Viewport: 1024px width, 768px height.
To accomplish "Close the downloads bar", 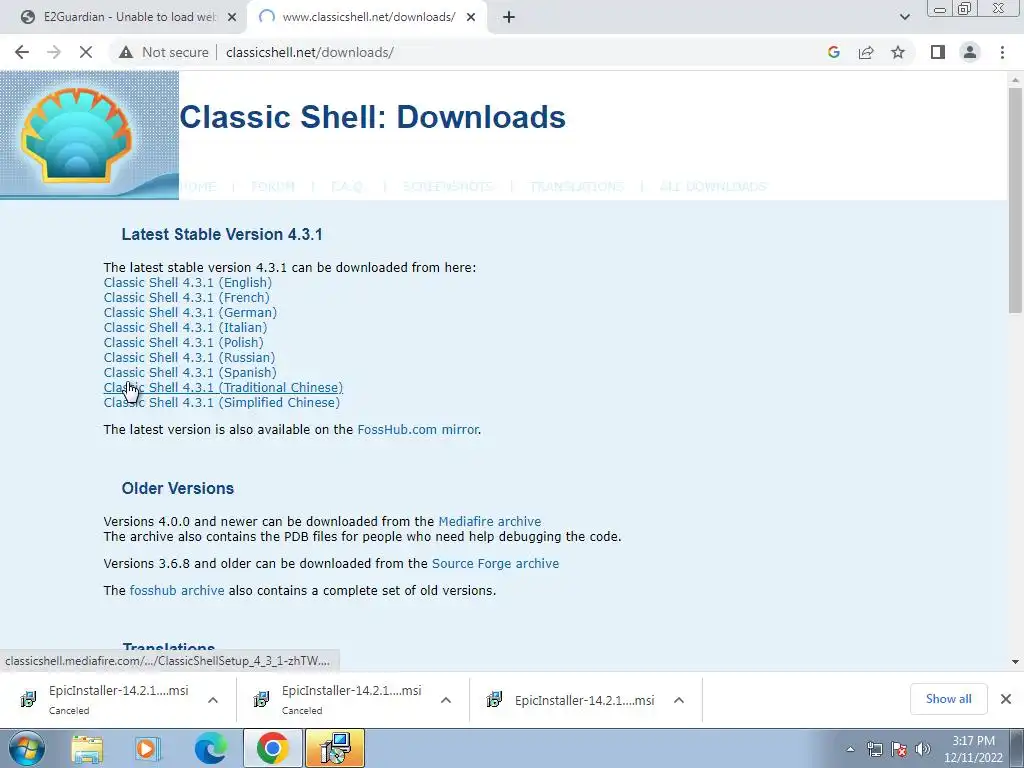I will [1006, 699].
